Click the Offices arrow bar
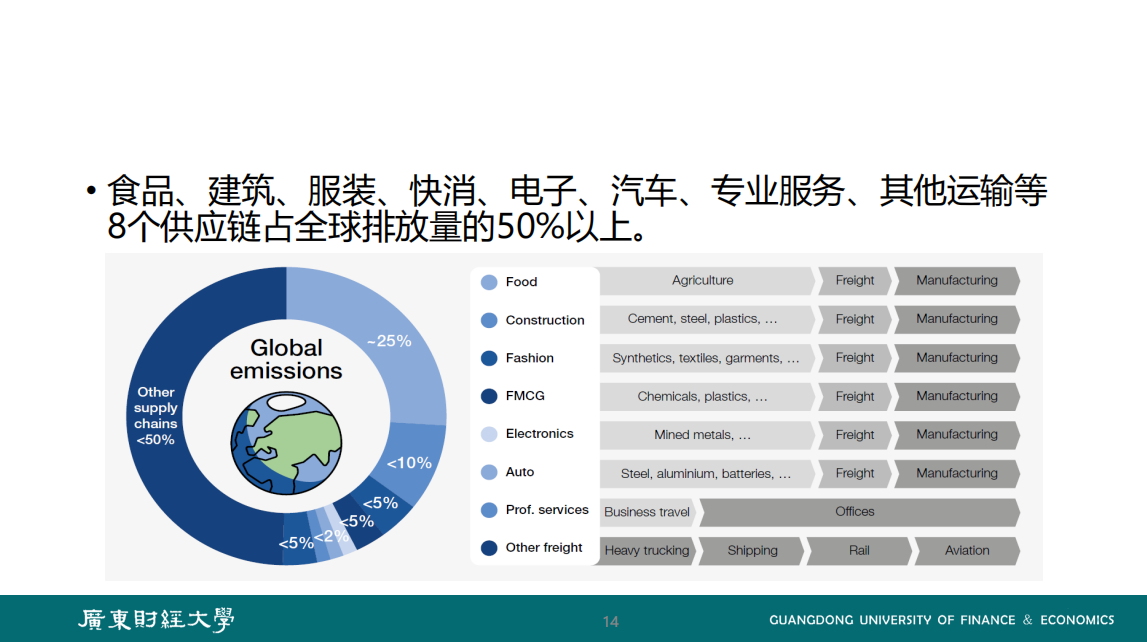This screenshot has width=1147, height=642. tap(856, 512)
